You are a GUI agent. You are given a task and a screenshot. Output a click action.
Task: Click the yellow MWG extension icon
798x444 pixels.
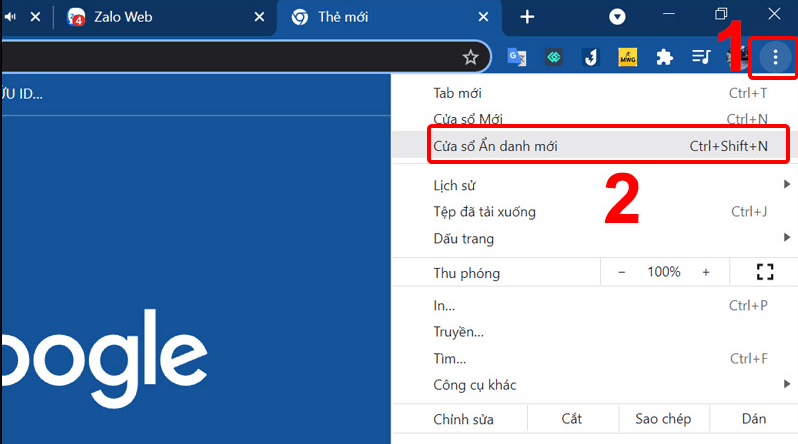coord(627,58)
